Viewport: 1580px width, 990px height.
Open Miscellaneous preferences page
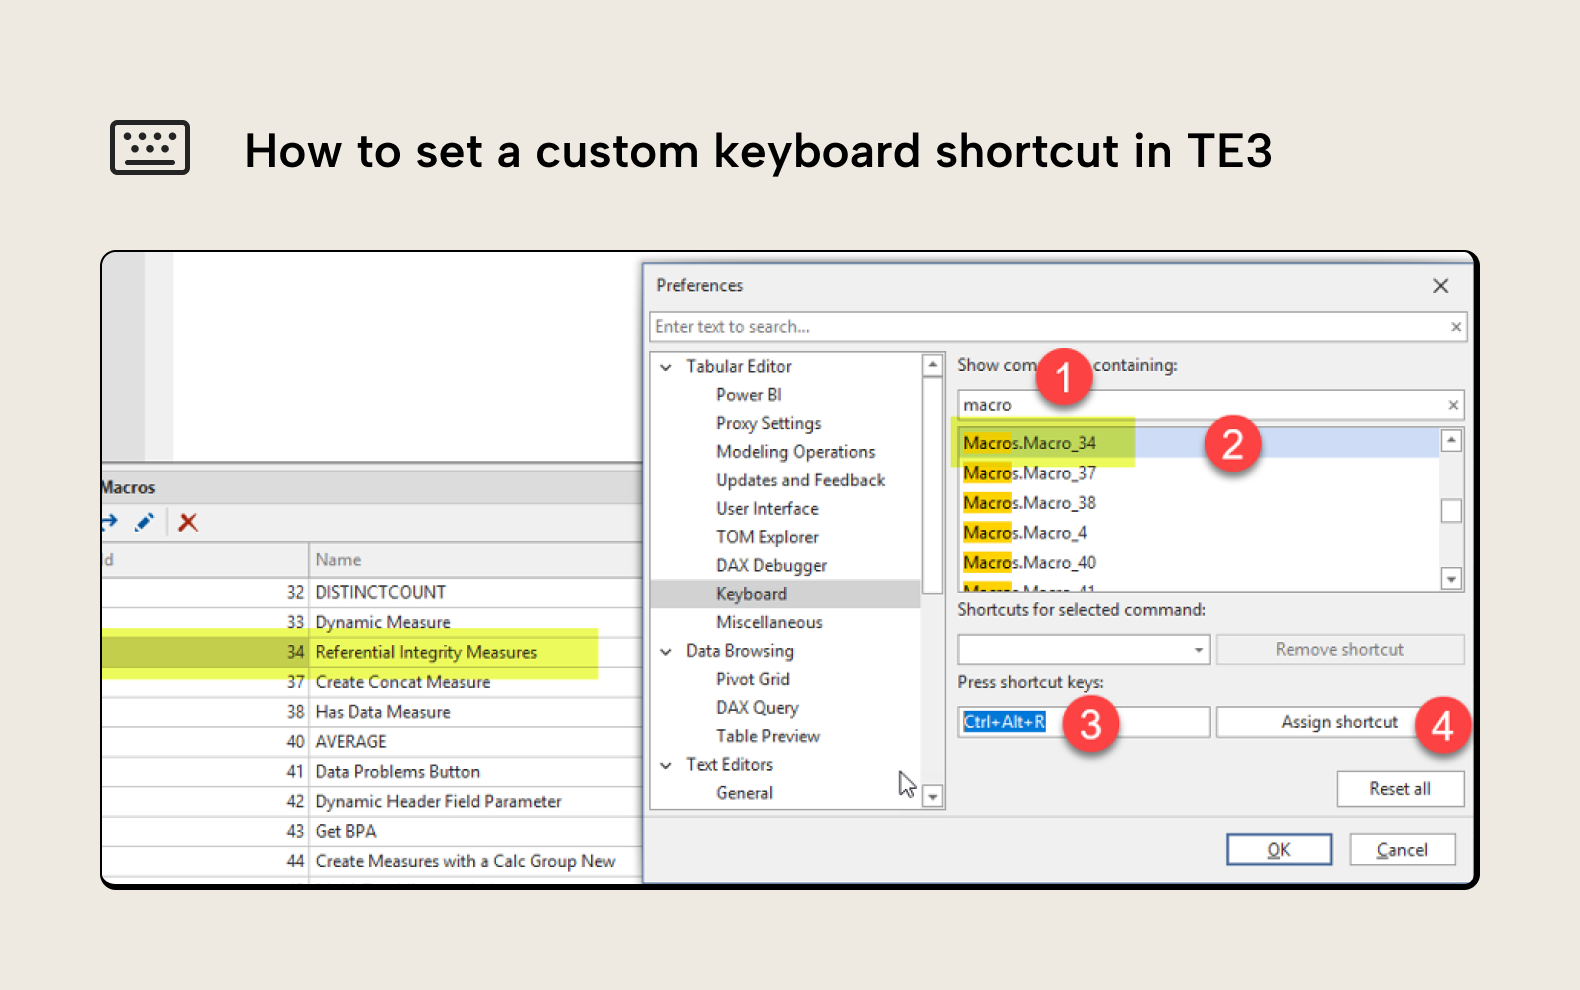click(769, 622)
